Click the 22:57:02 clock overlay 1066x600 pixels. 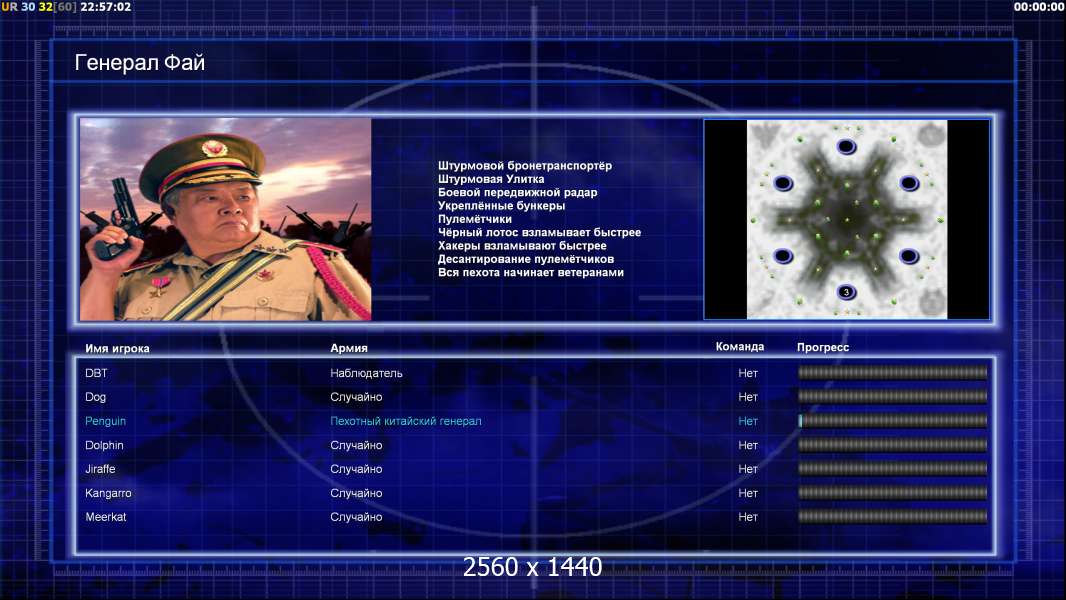[105, 7]
